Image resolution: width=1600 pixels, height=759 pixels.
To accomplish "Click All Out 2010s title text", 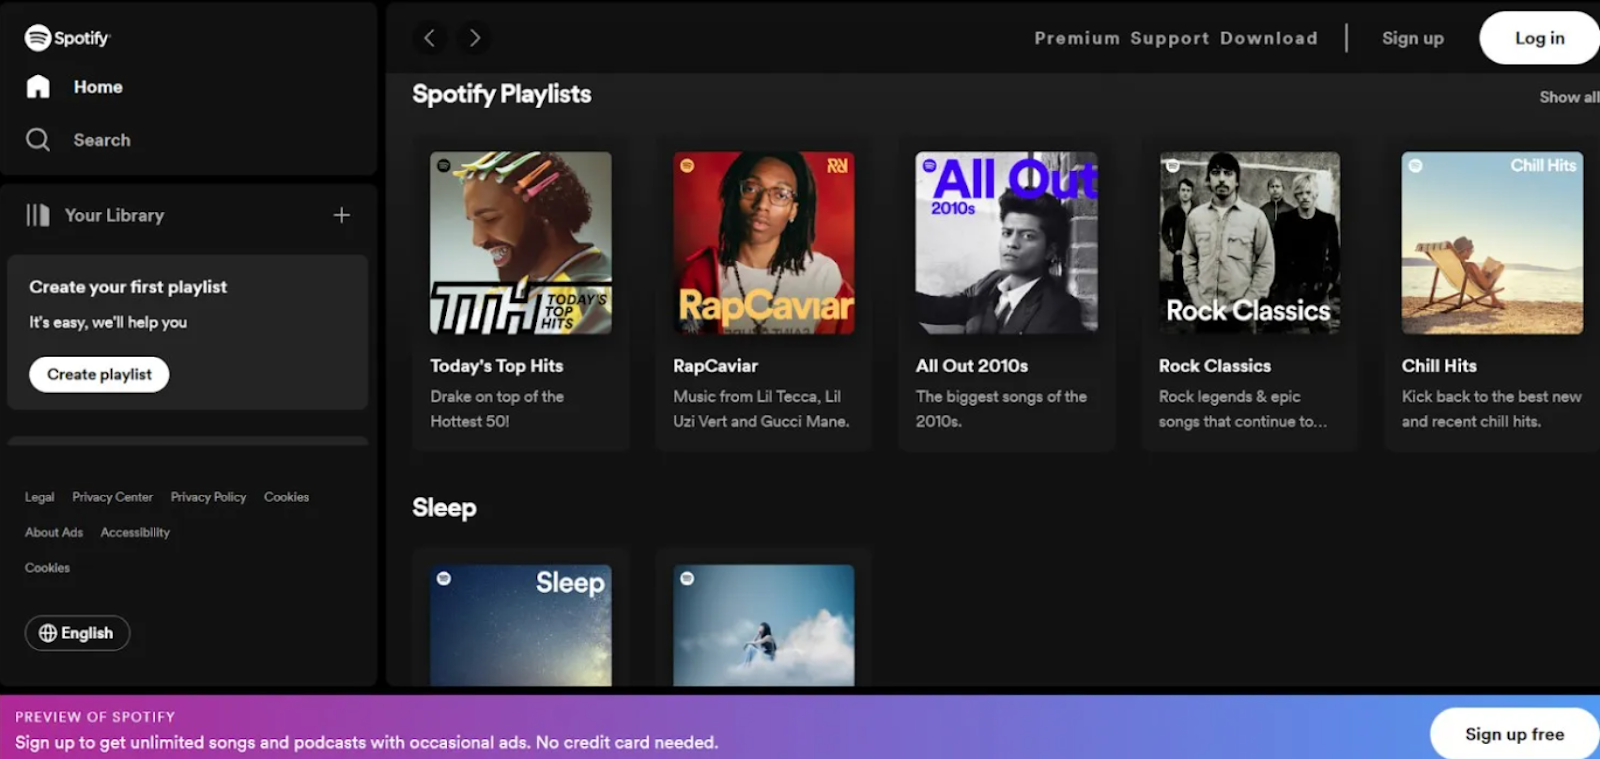I will (x=972, y=366).
